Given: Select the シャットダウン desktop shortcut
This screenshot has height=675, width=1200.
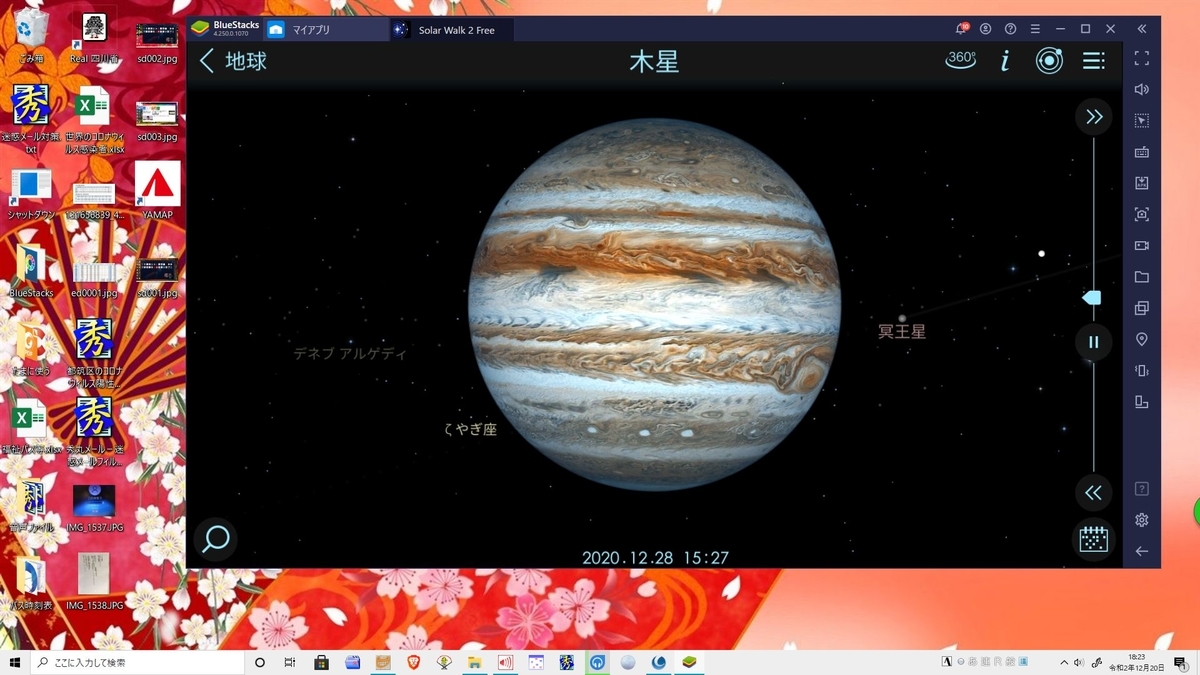Looking at the screenshot, I should [31, 193].
